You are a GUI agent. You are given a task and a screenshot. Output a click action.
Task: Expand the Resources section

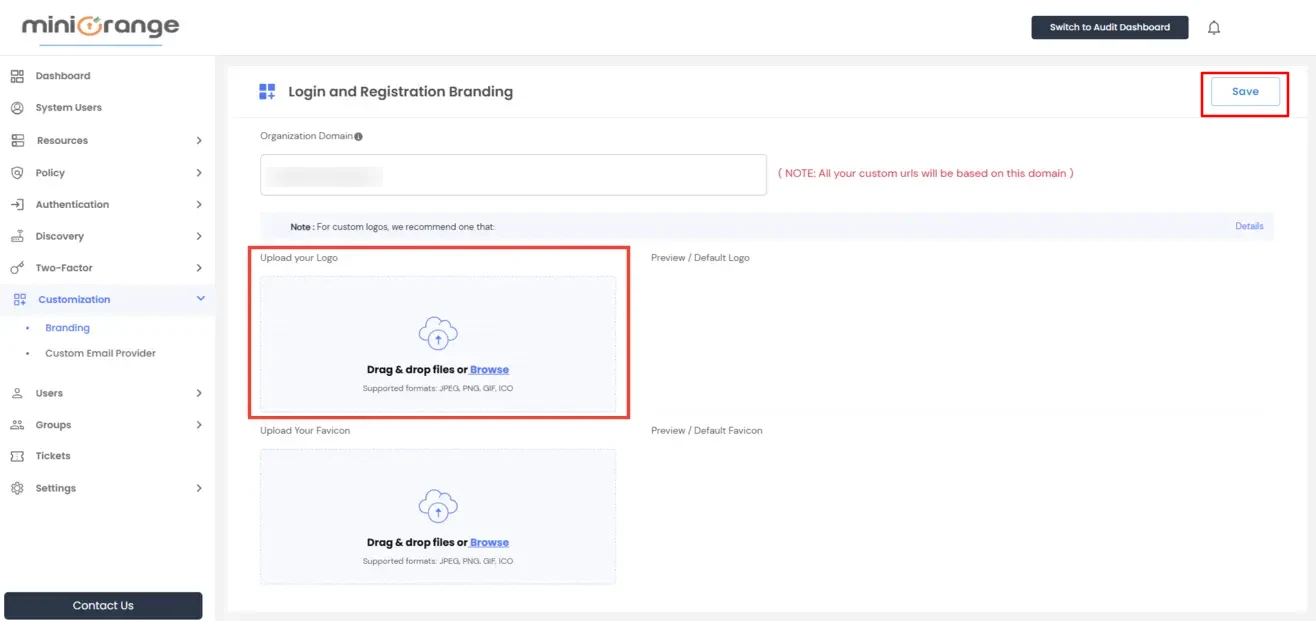click(x=64, y=139)
